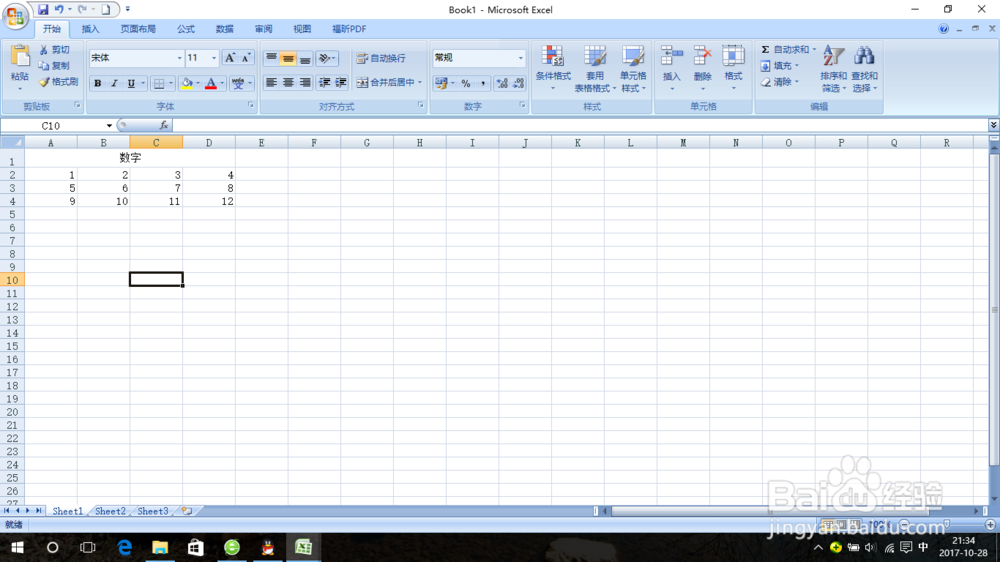Open borders dropdown arrow

pyautogui.click(x=170, y=84)
